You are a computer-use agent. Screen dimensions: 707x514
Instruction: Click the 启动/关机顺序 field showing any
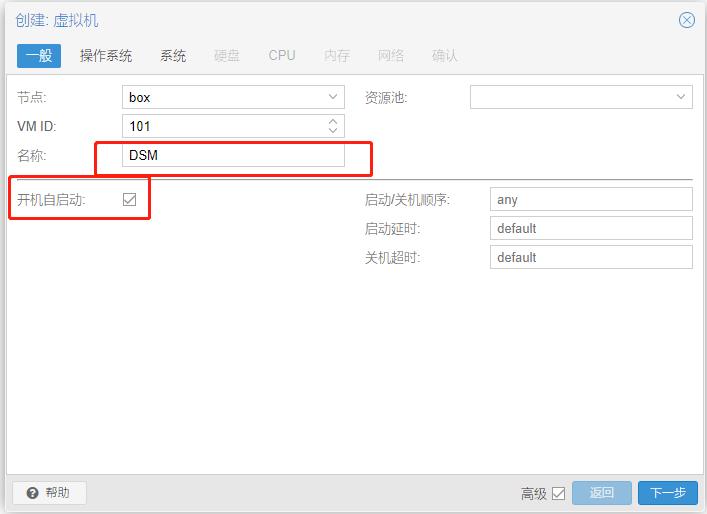click(591, 199)
